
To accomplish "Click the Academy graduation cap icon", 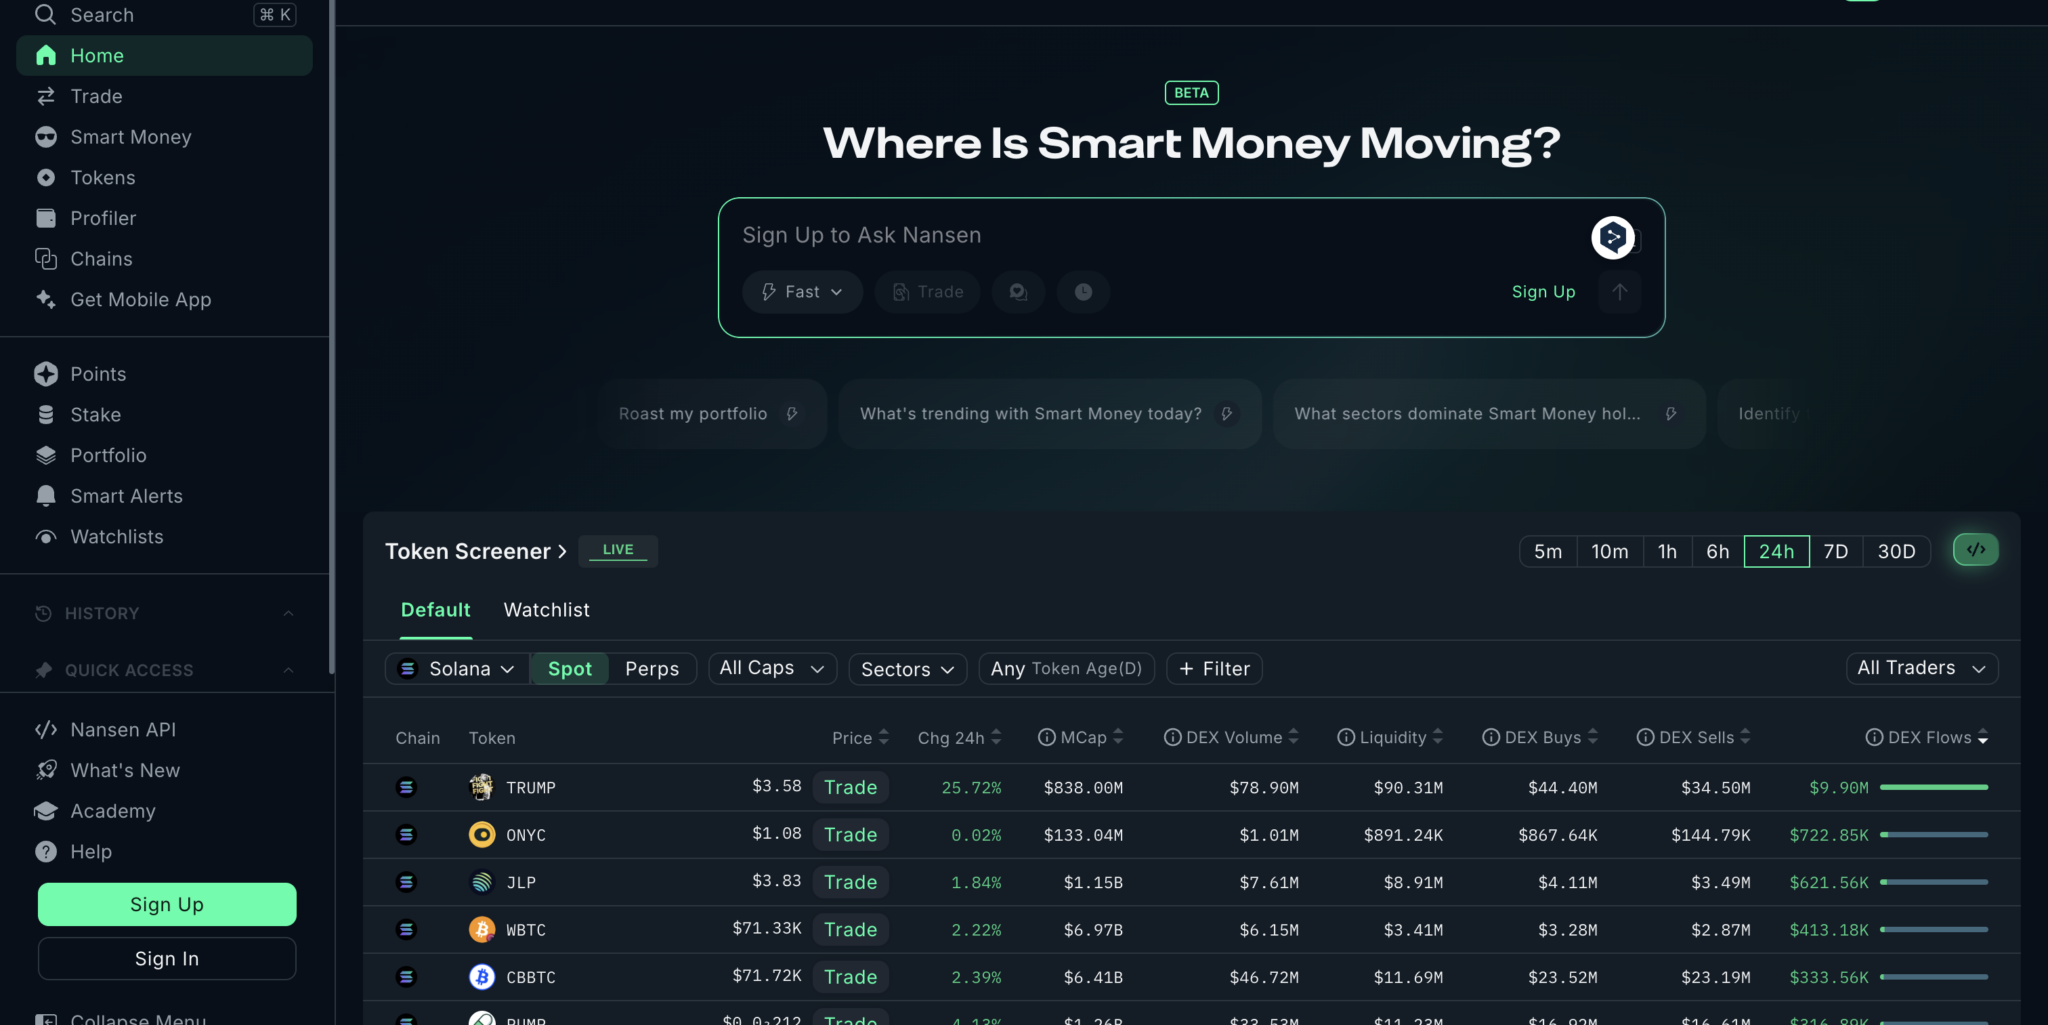I will pyautogui.click(x=46, y=811).
